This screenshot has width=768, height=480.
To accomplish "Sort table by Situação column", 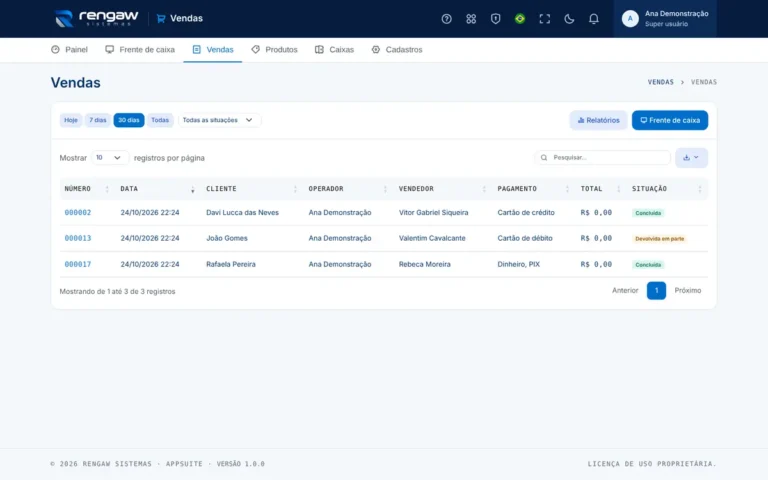I will pyautogui.click(x=668, y=189).
